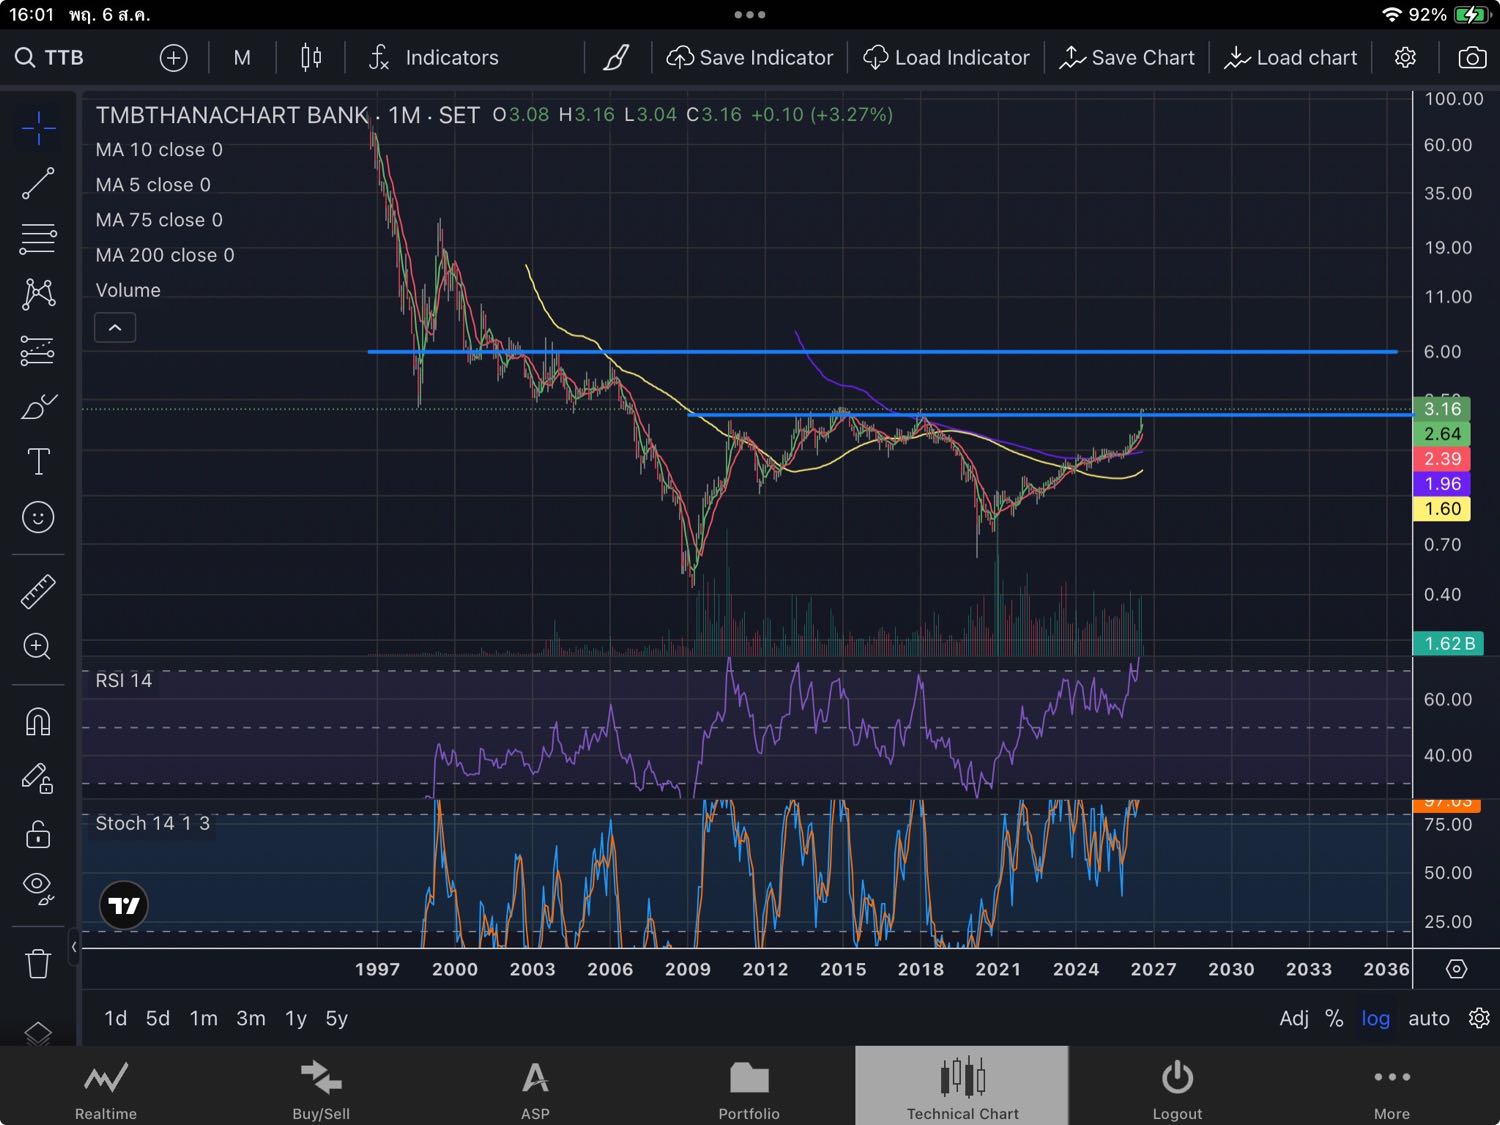Remove drawings with the trash icon
Screen dimensions: 1500x1125
[38, 964]
